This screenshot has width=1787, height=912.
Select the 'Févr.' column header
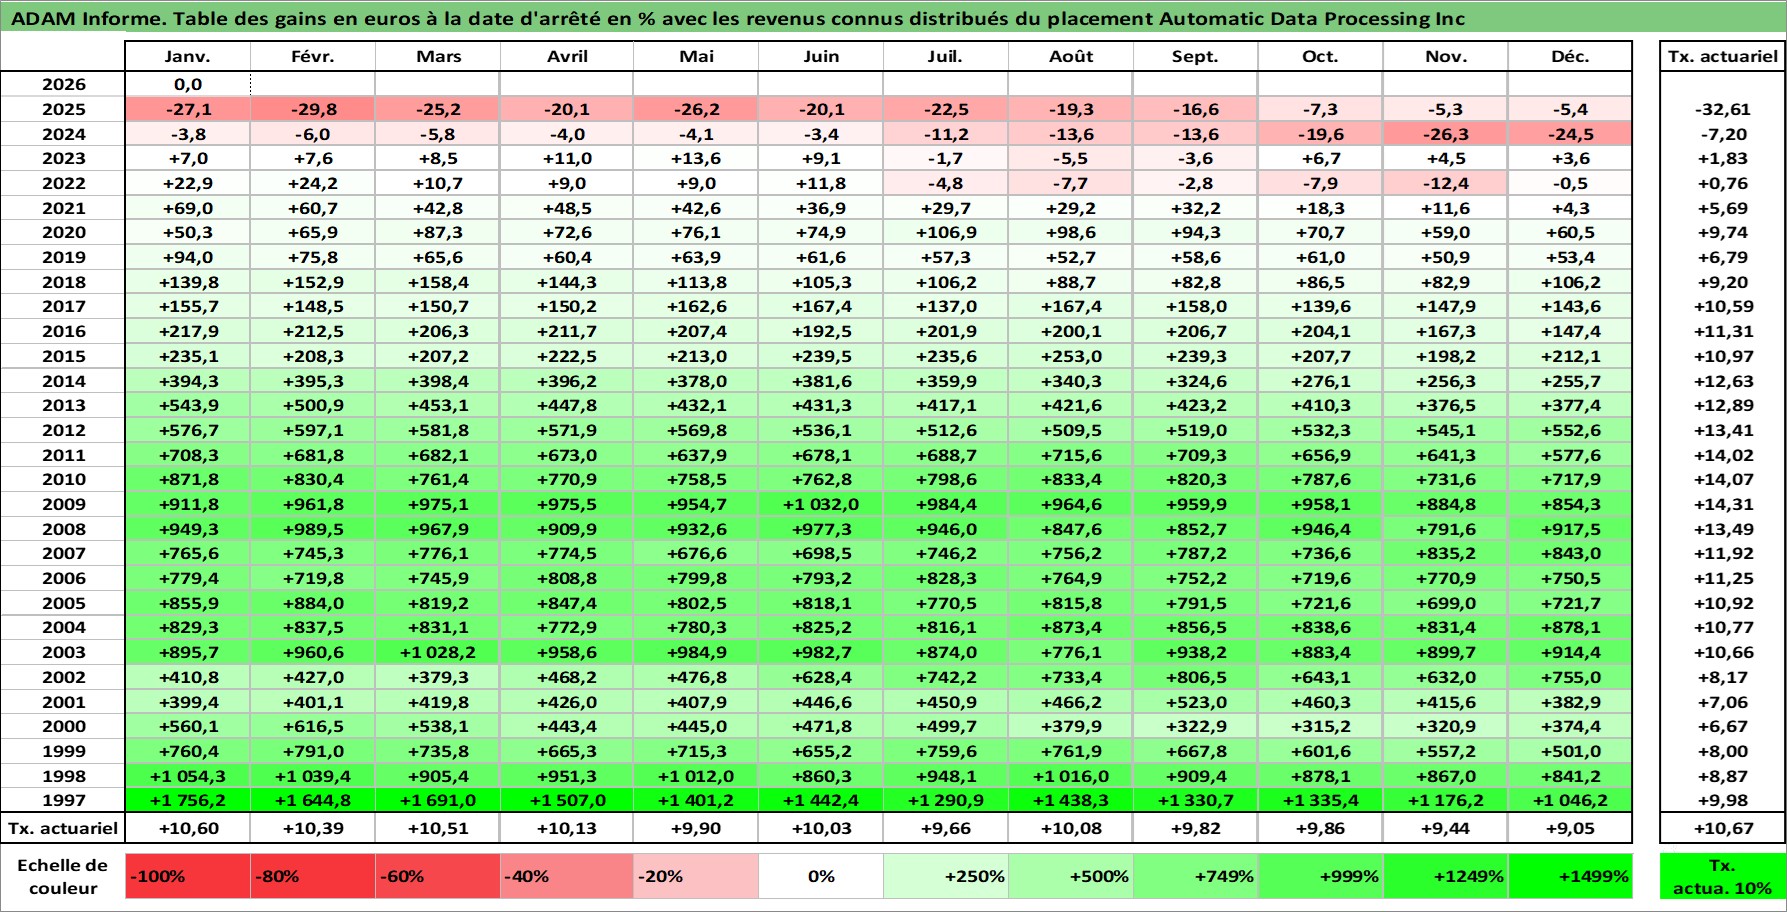313,56
